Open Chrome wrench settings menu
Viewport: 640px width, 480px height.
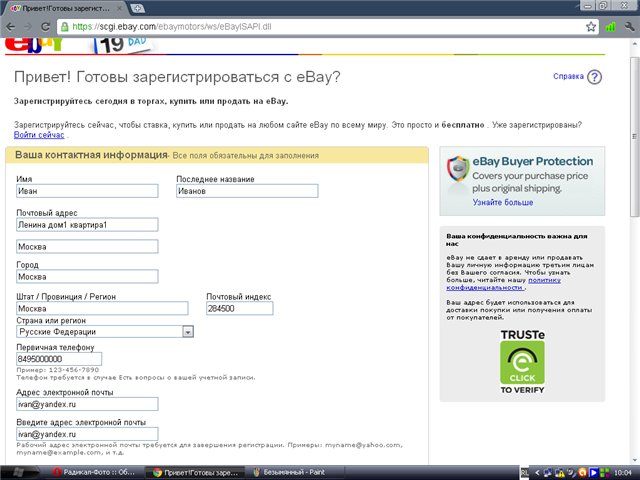tap(629, 27)
